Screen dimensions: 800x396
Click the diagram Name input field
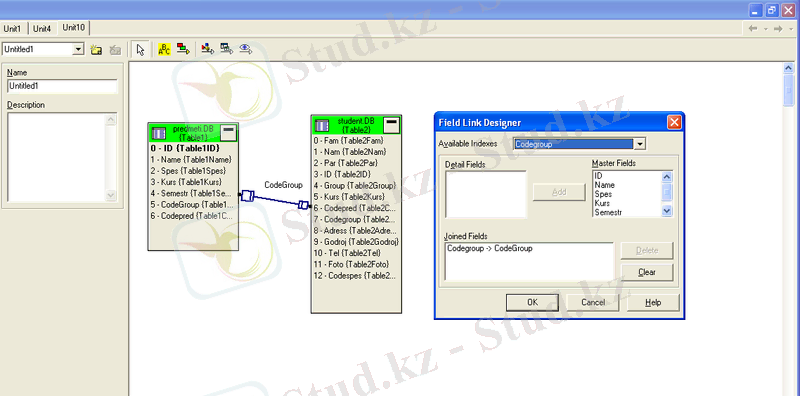[62, 86]
